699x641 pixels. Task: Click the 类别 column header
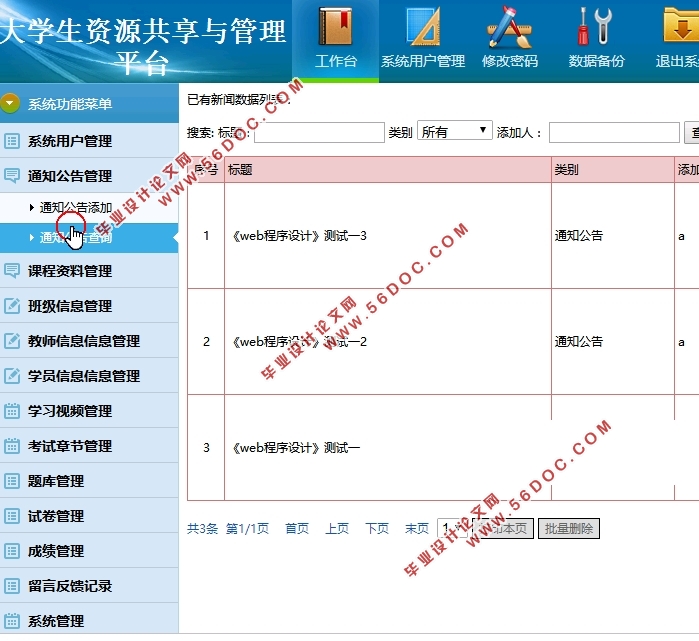(566, 169)
